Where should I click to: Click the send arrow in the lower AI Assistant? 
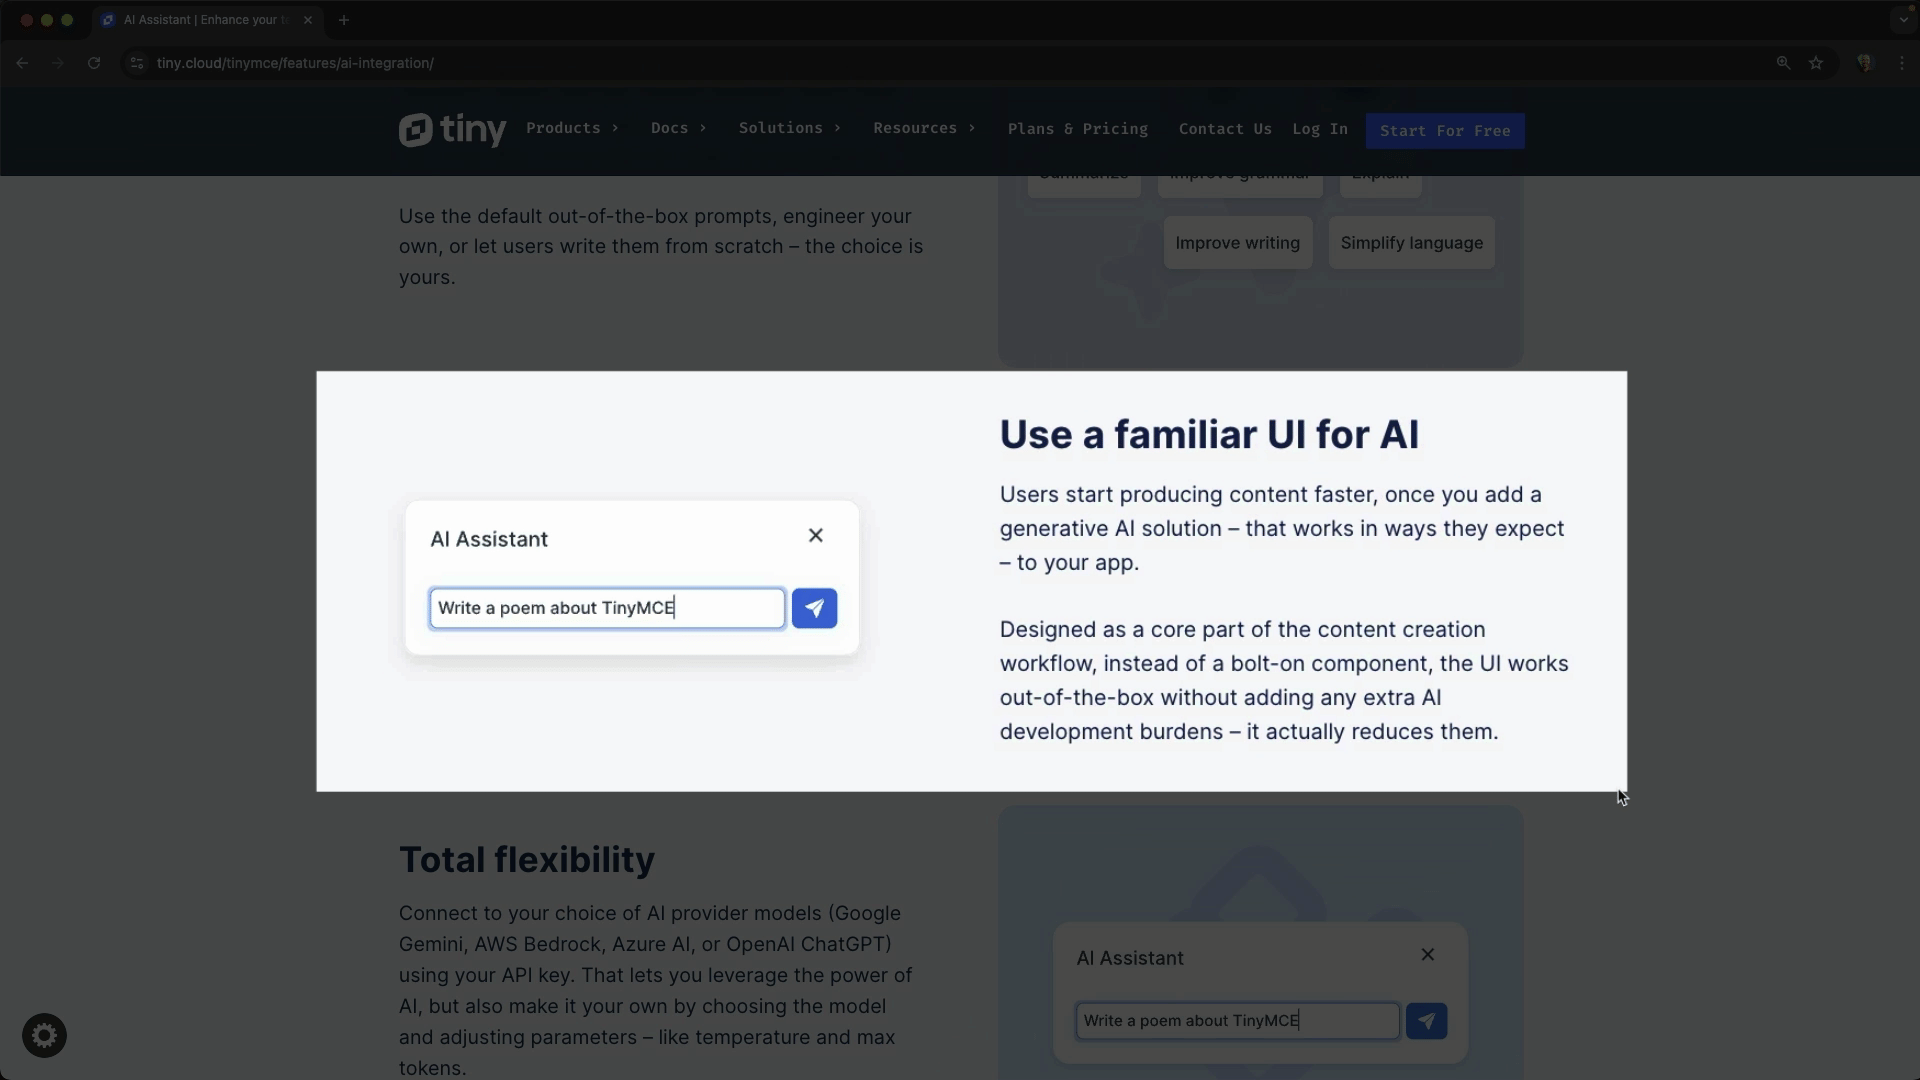click(1426, 1021)
